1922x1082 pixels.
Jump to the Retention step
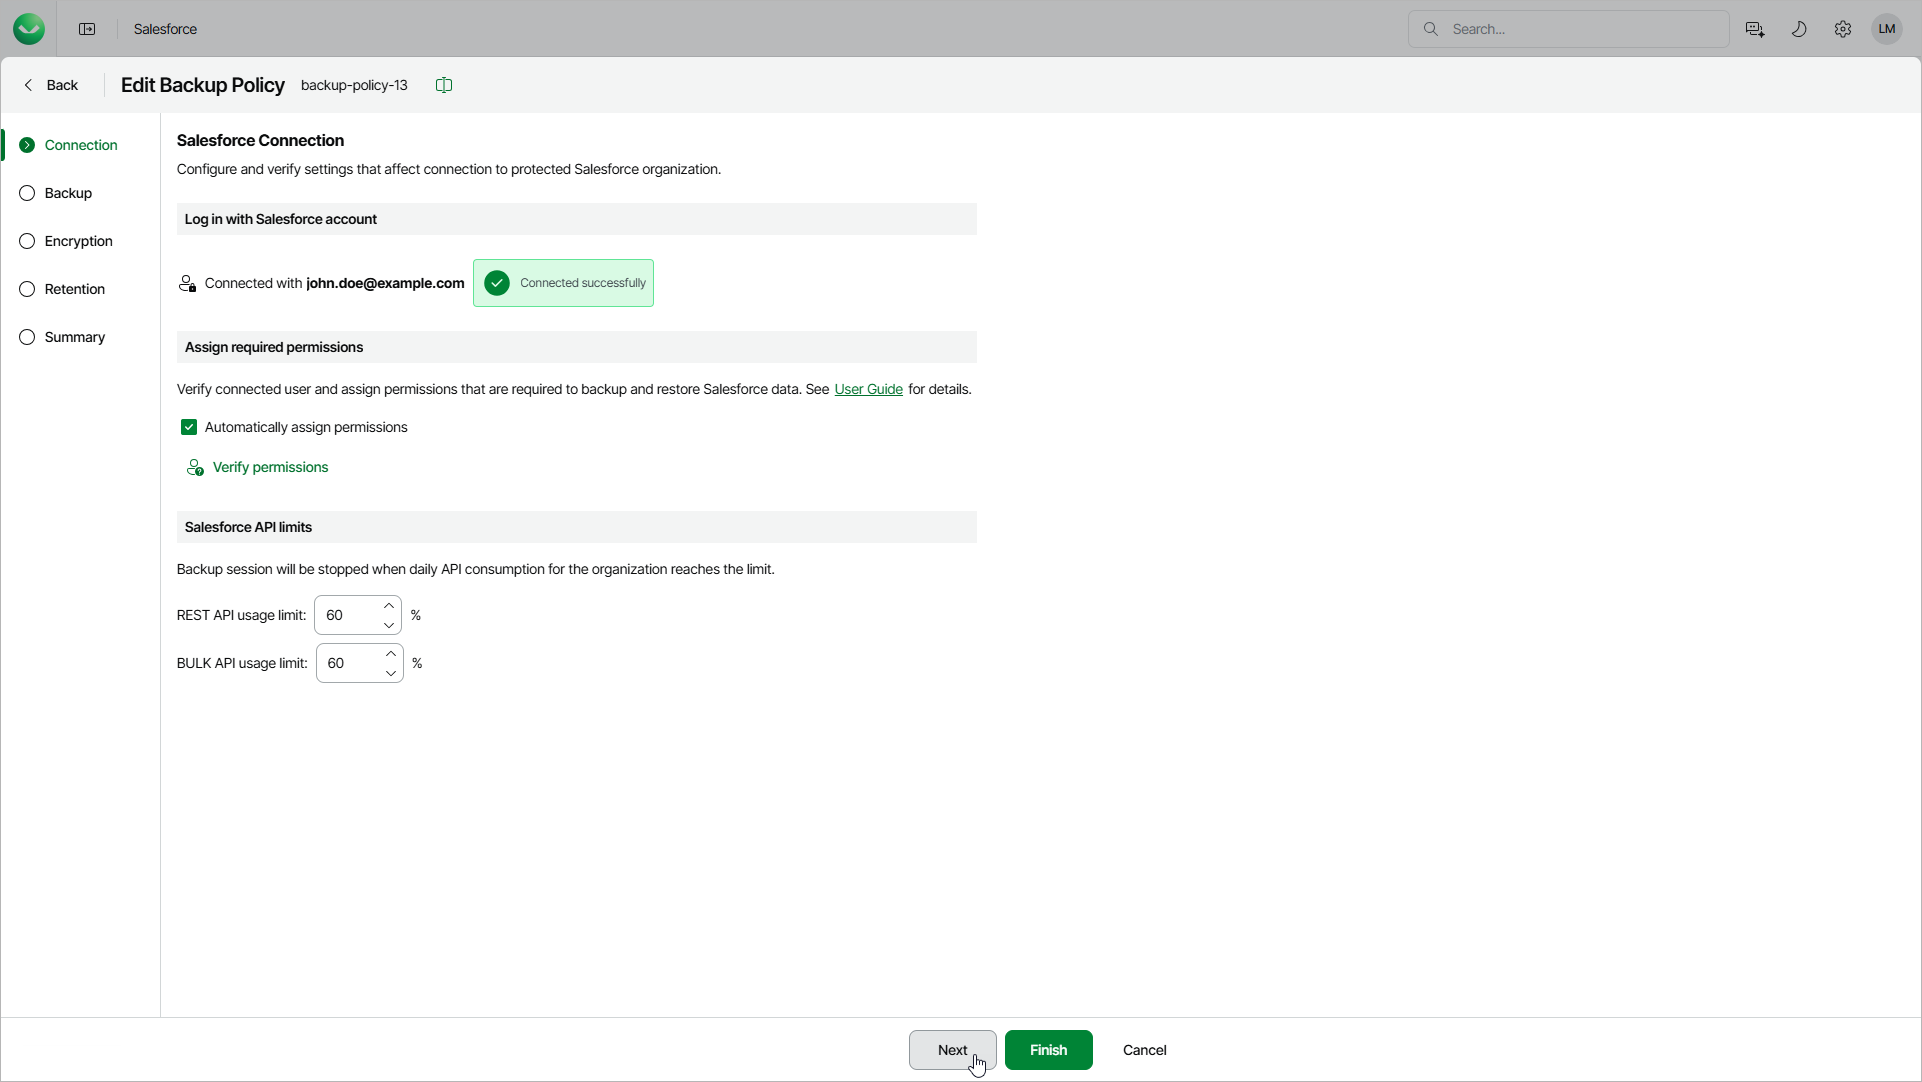tap(74, 289)
